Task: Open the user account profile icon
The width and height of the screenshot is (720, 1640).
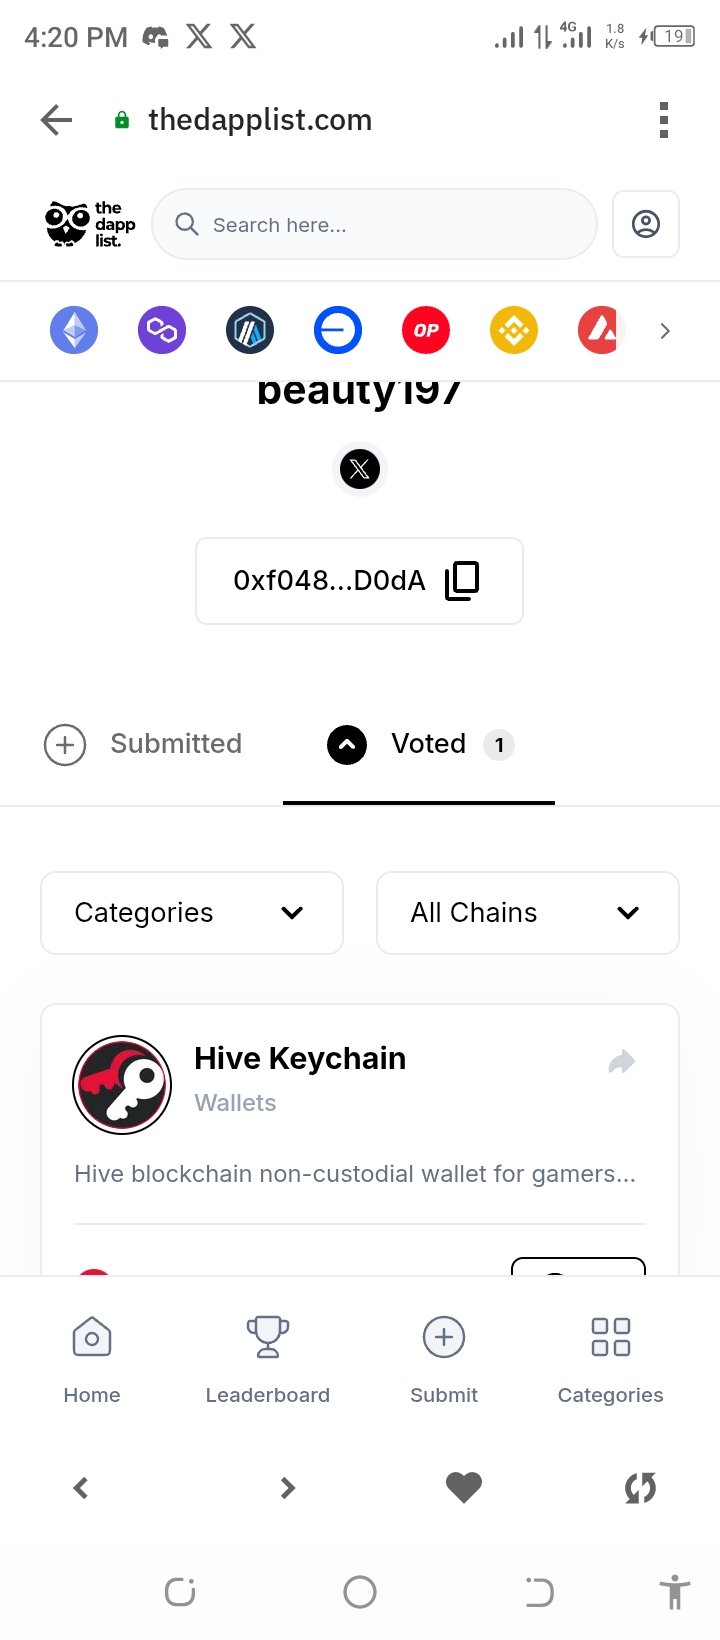Action: click(646, 224)
